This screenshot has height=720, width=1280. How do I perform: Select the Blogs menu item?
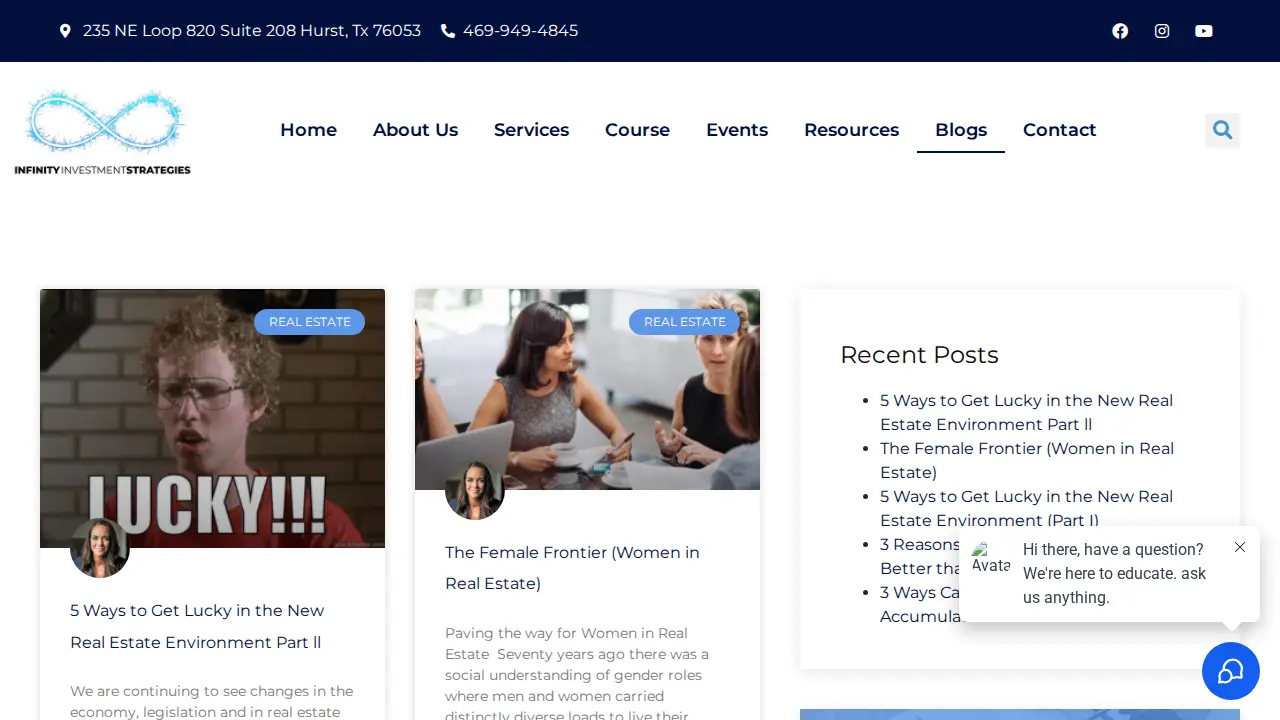(961, 130)
